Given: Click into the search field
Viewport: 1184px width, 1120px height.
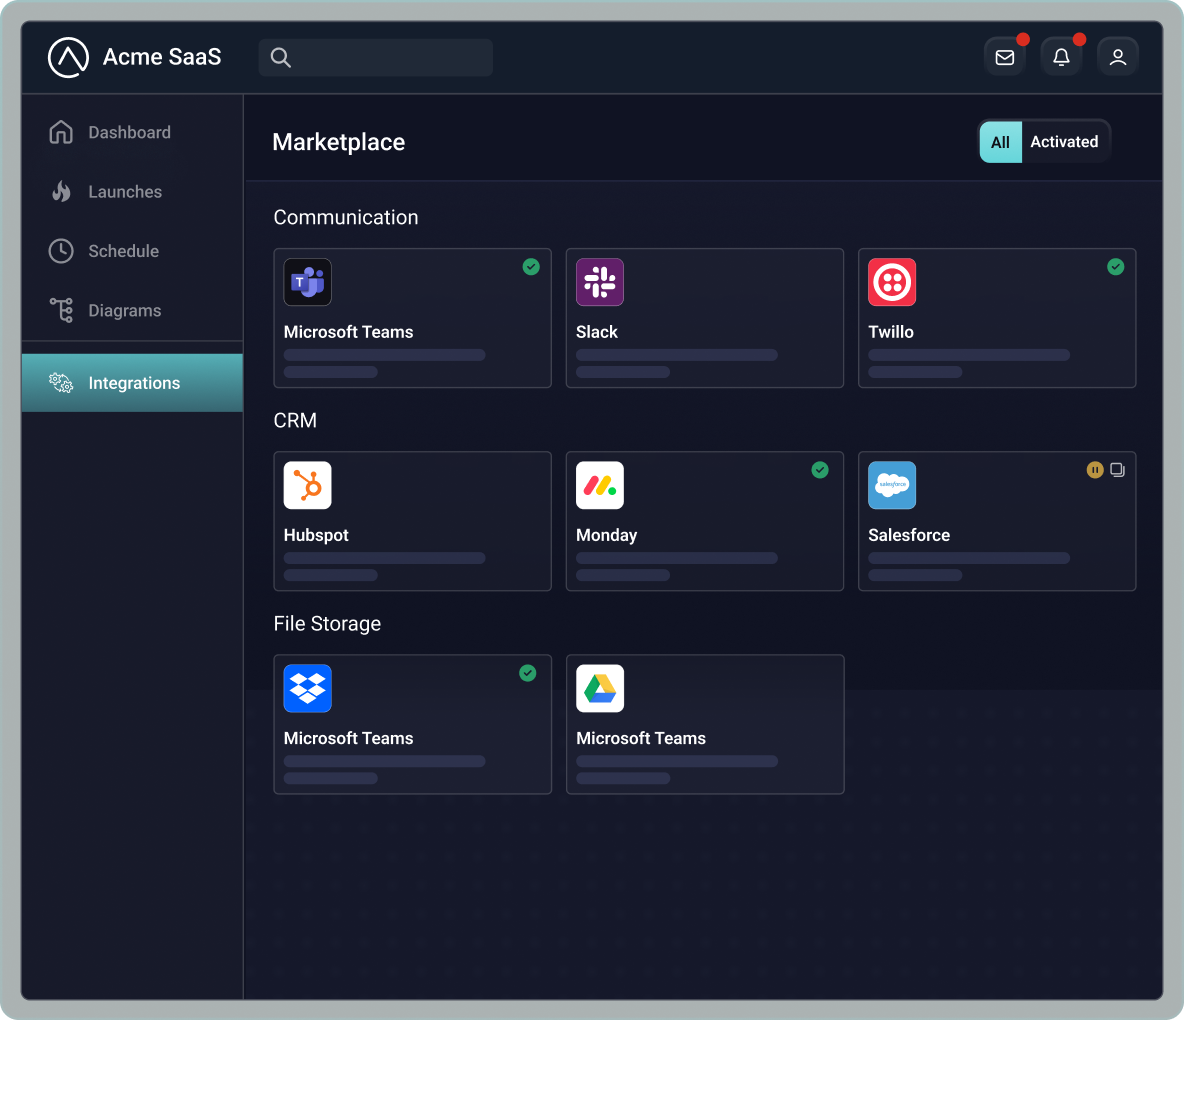Looking at the screenshot, I should coord(375,57).
